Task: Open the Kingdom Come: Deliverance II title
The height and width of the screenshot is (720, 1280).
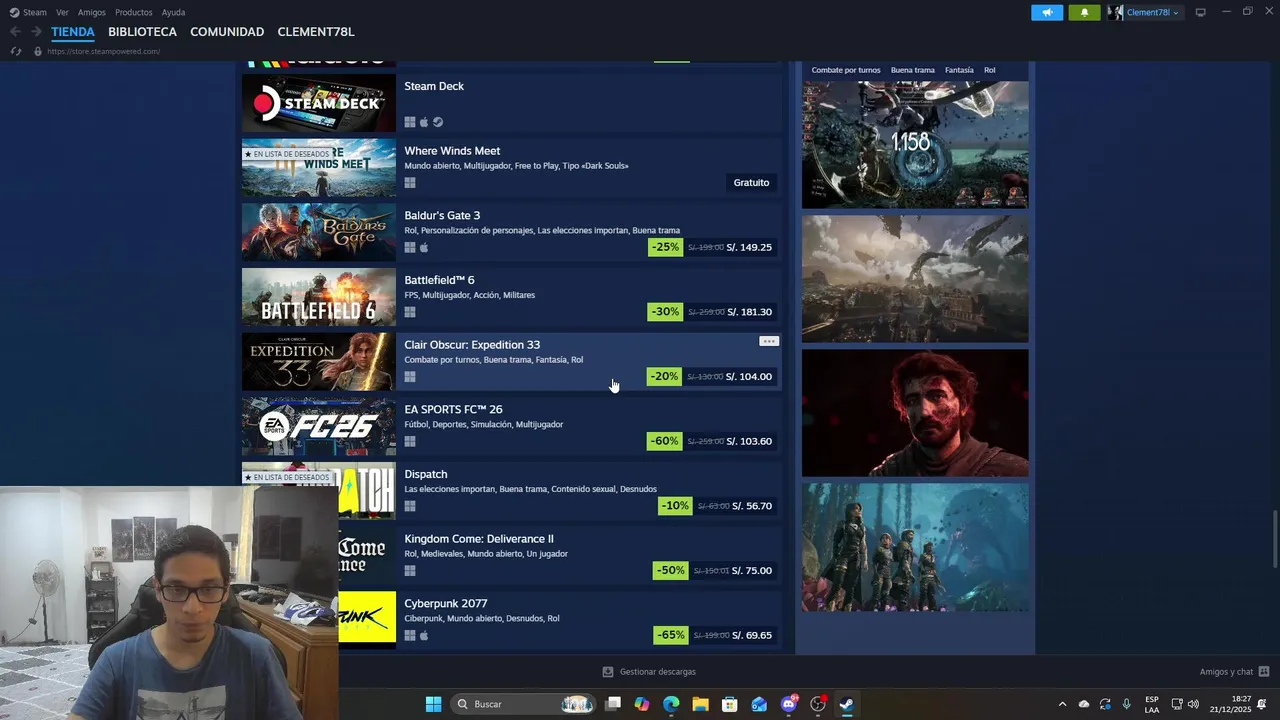Action: point(479,539)
